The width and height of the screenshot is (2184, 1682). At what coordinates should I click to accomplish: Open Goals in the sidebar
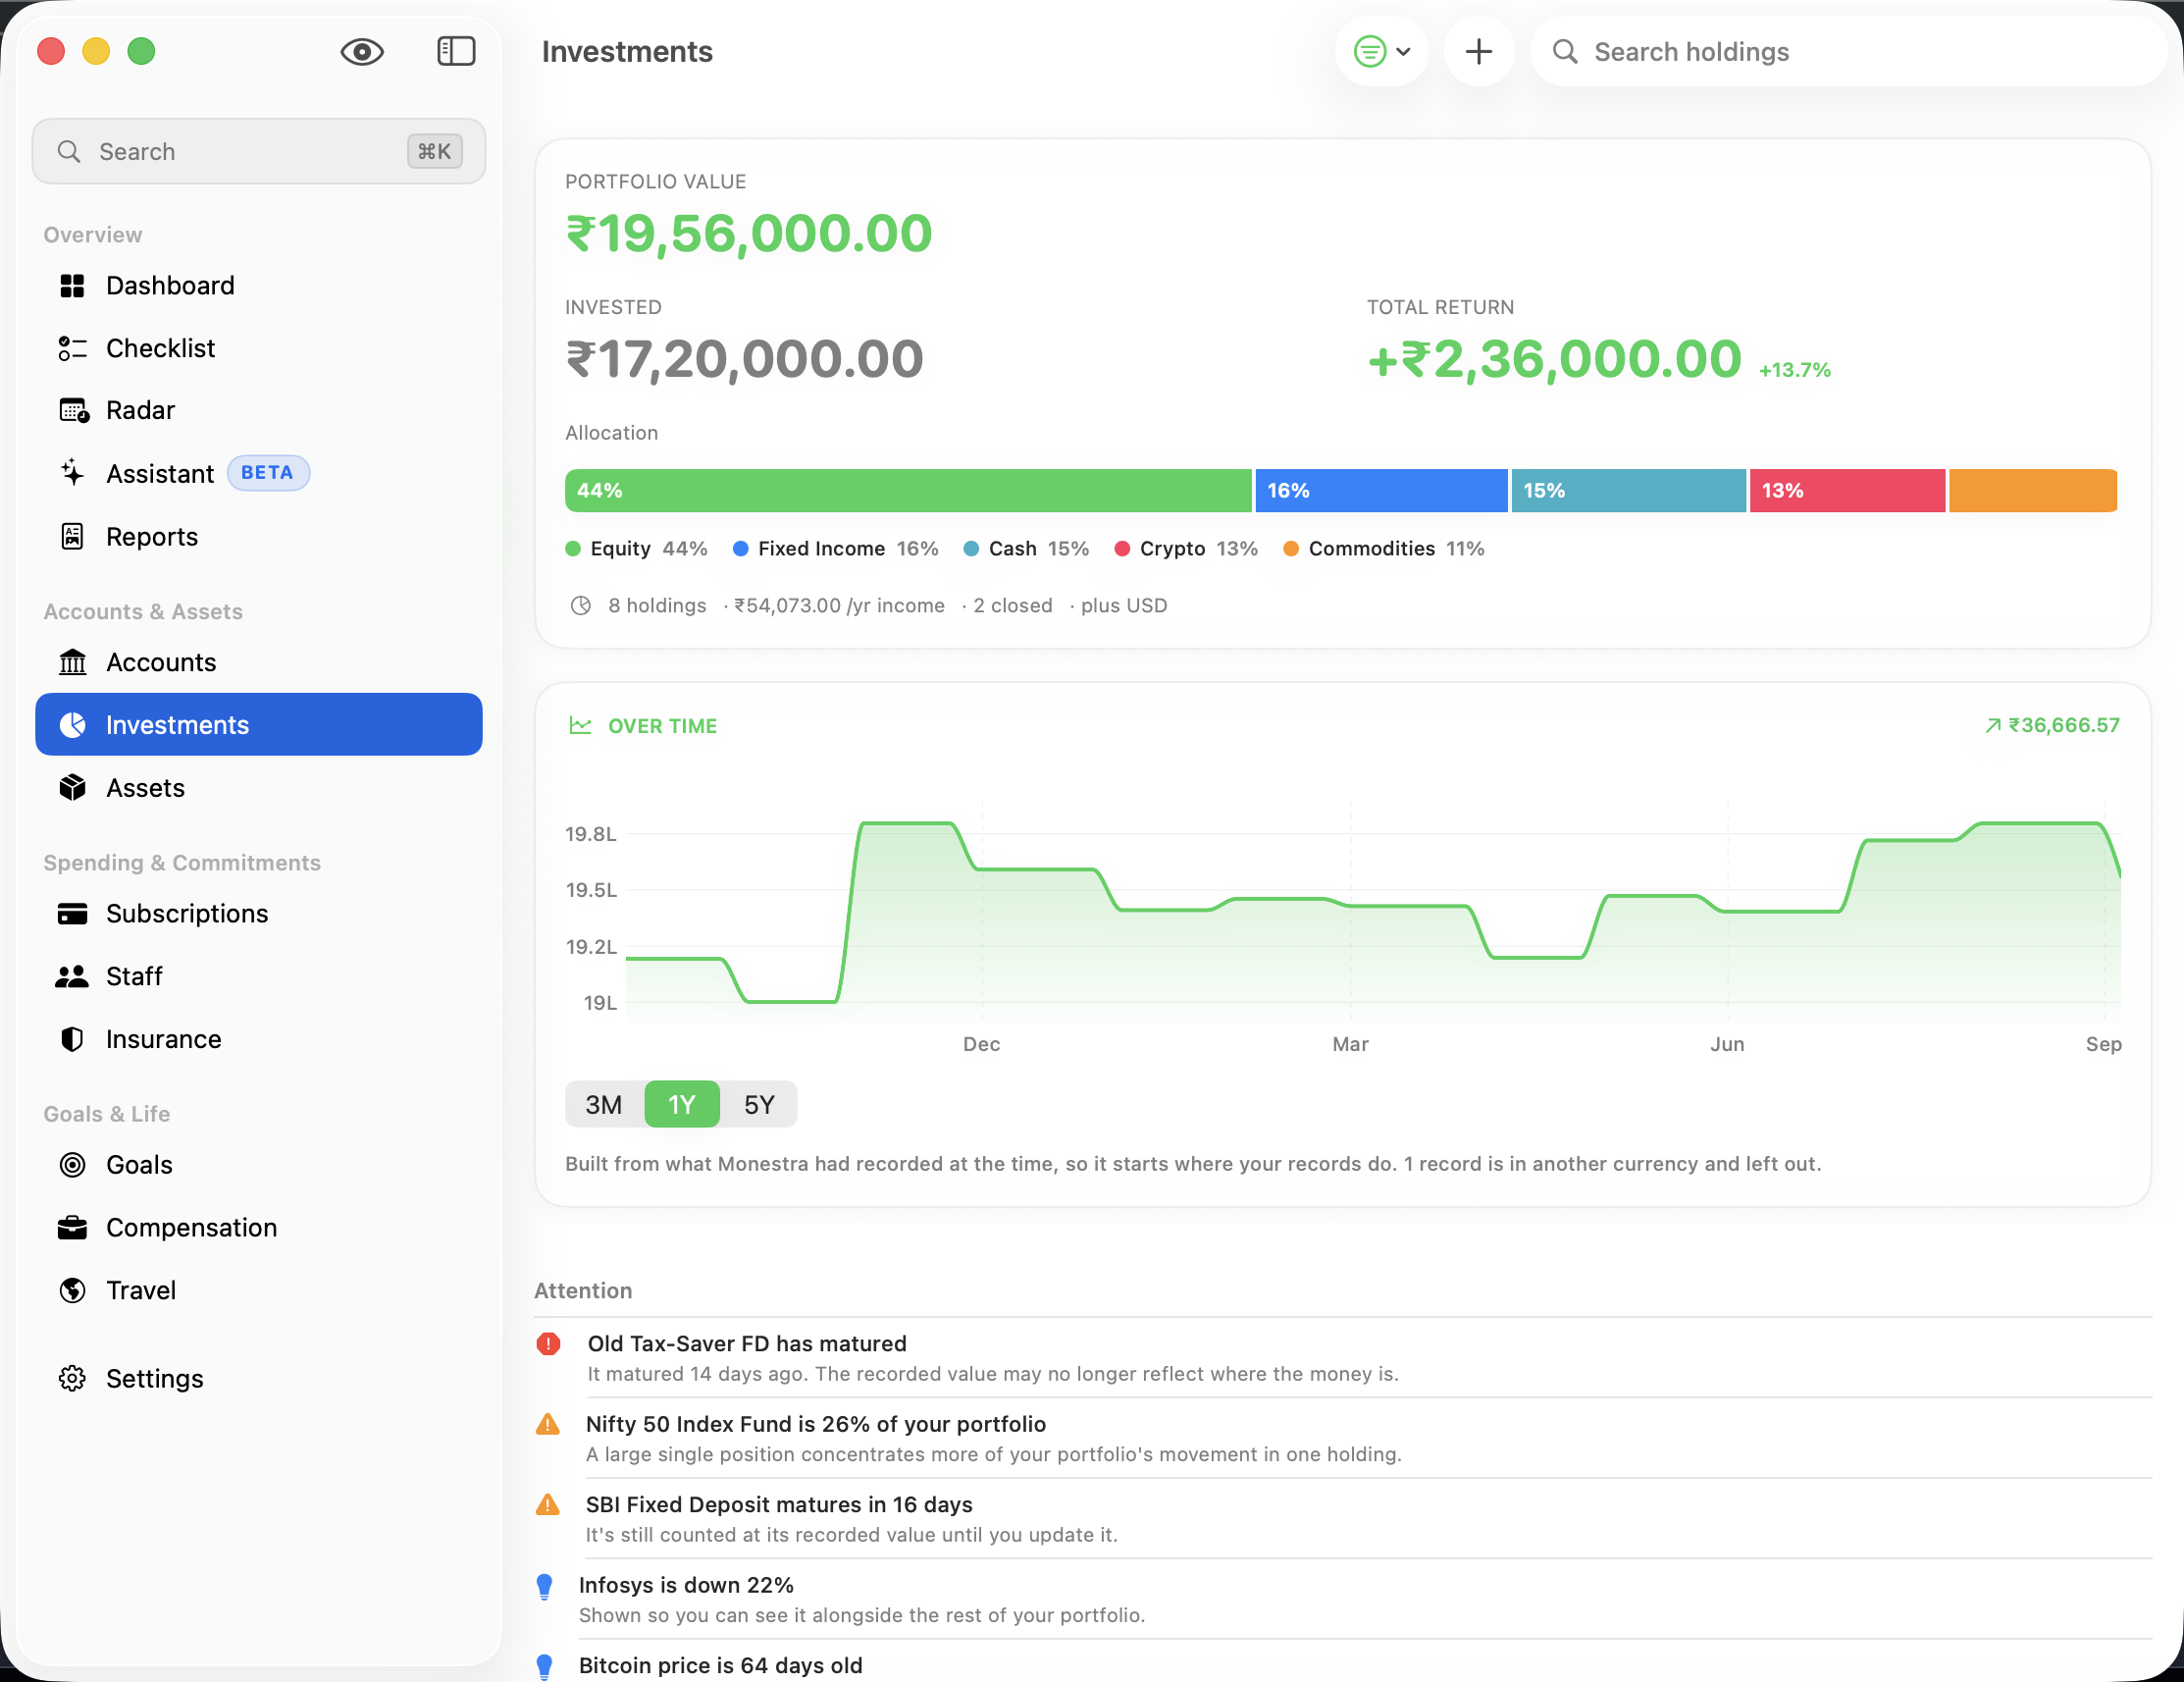259,1165
